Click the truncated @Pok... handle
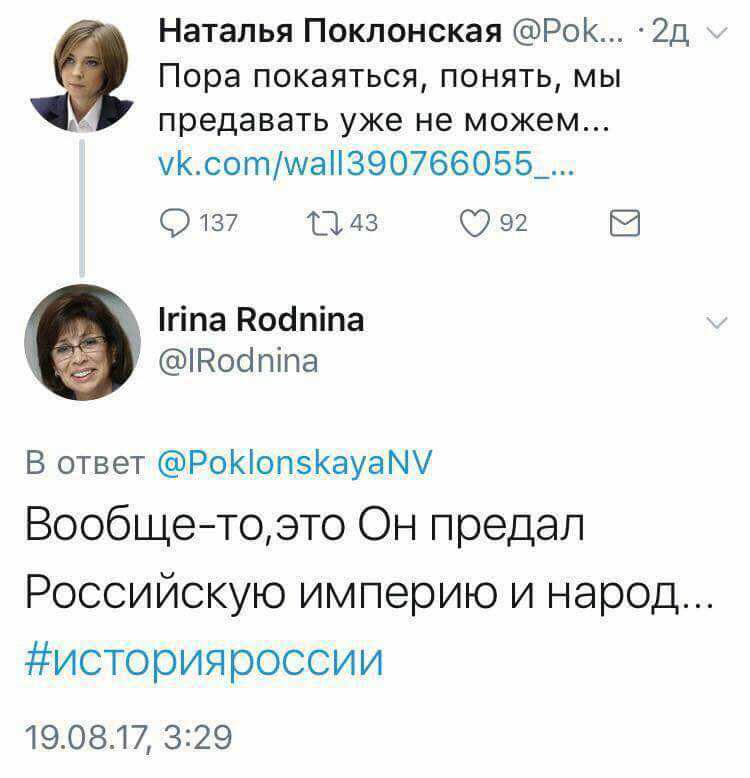The width and height of the screenshot is (750, 778). point(567,32)
